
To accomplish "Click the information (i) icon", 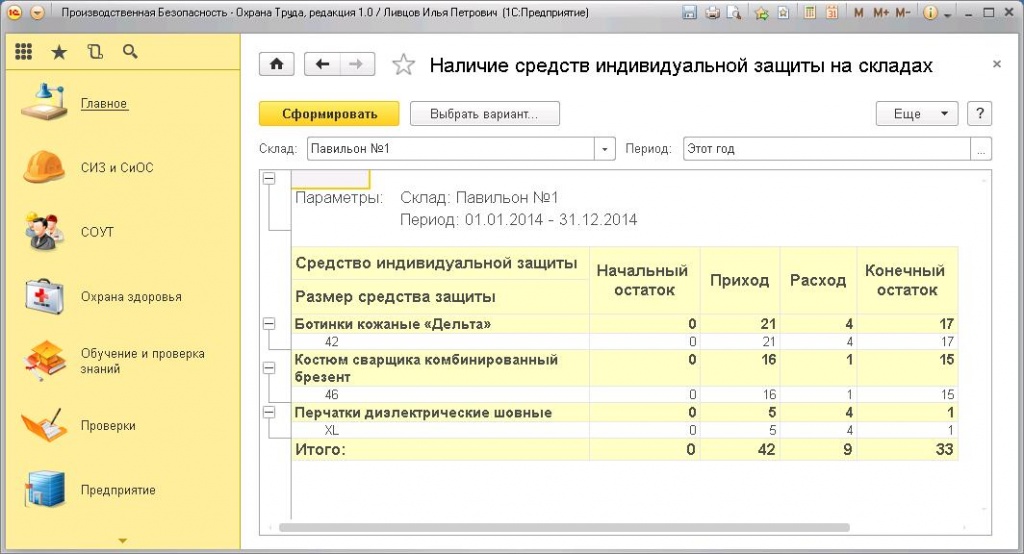I will 931,12.
